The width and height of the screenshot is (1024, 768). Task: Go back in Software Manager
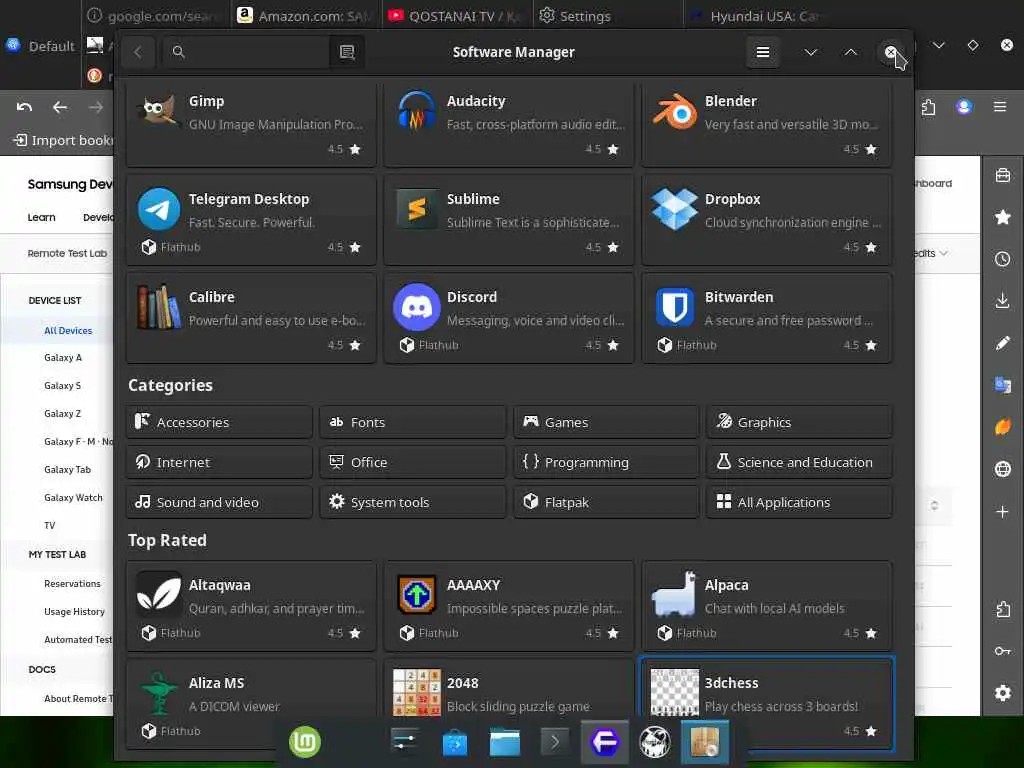[138, 52]
